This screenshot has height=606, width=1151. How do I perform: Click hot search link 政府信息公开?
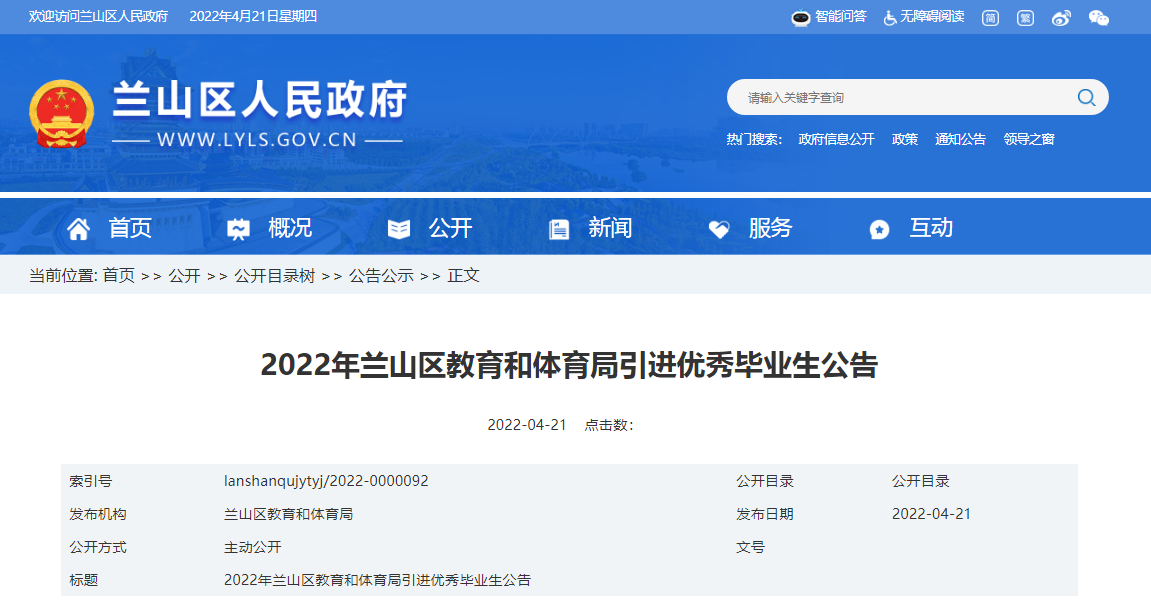(x=836, y=139)
